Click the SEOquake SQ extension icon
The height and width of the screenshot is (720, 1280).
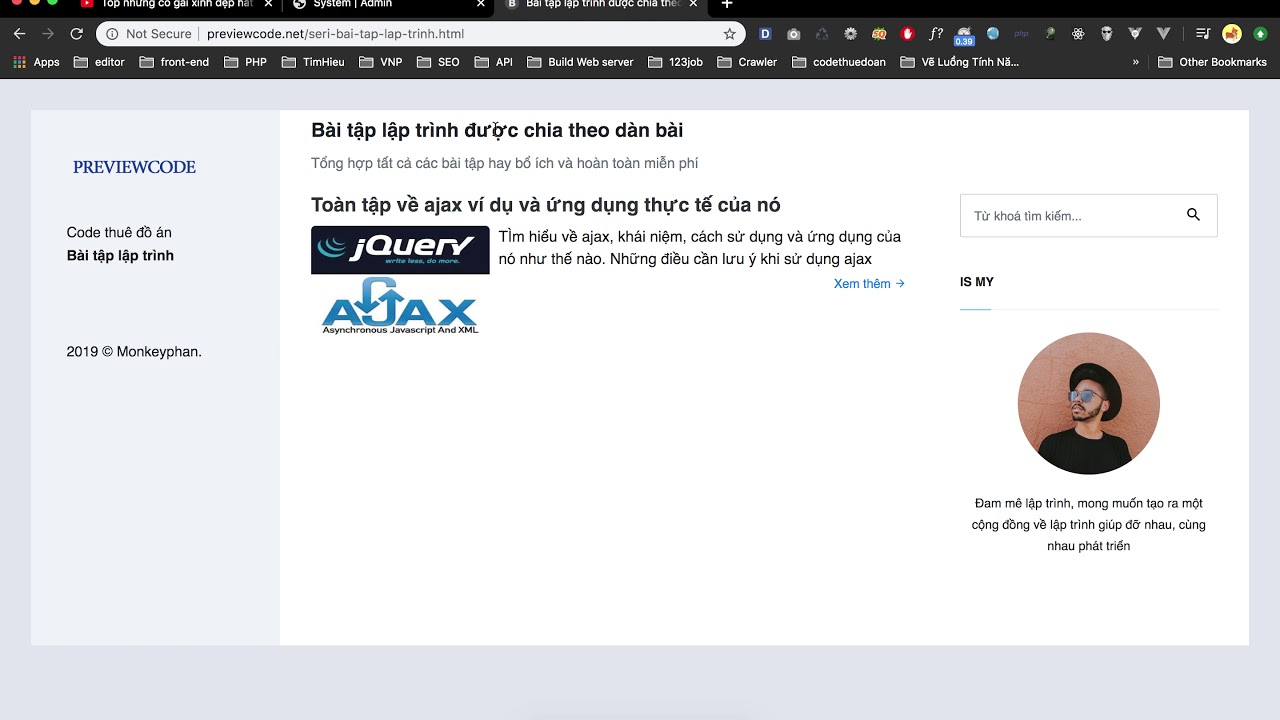879,34
